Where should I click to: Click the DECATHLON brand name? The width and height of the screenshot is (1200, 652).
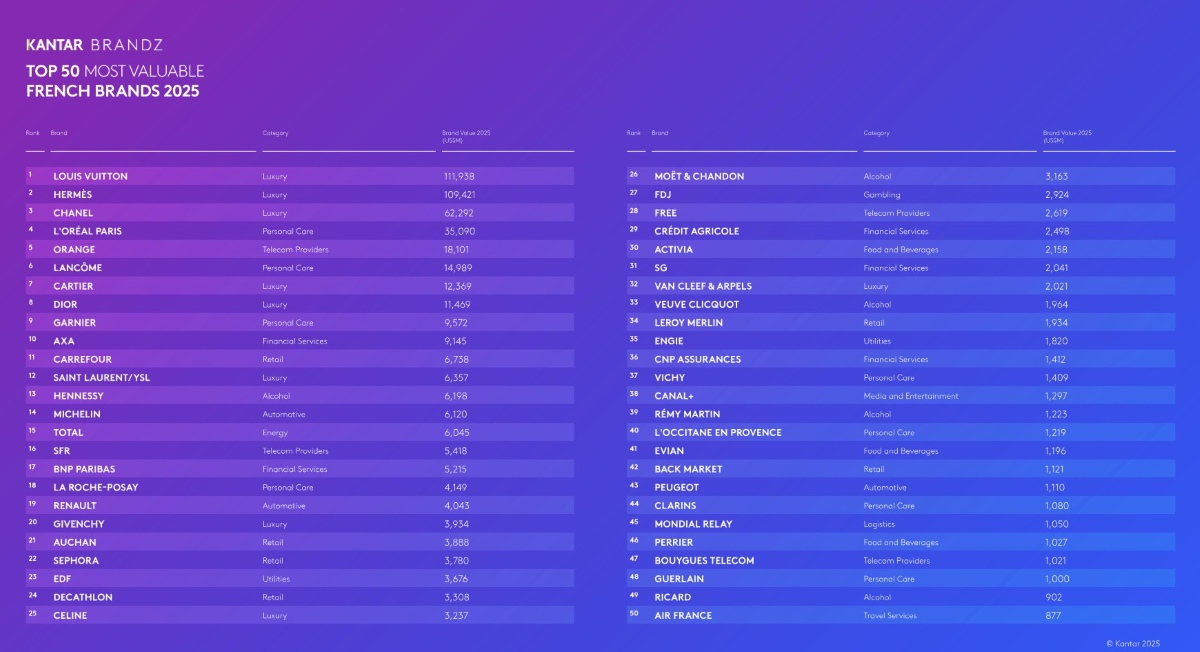click(83, 597)
